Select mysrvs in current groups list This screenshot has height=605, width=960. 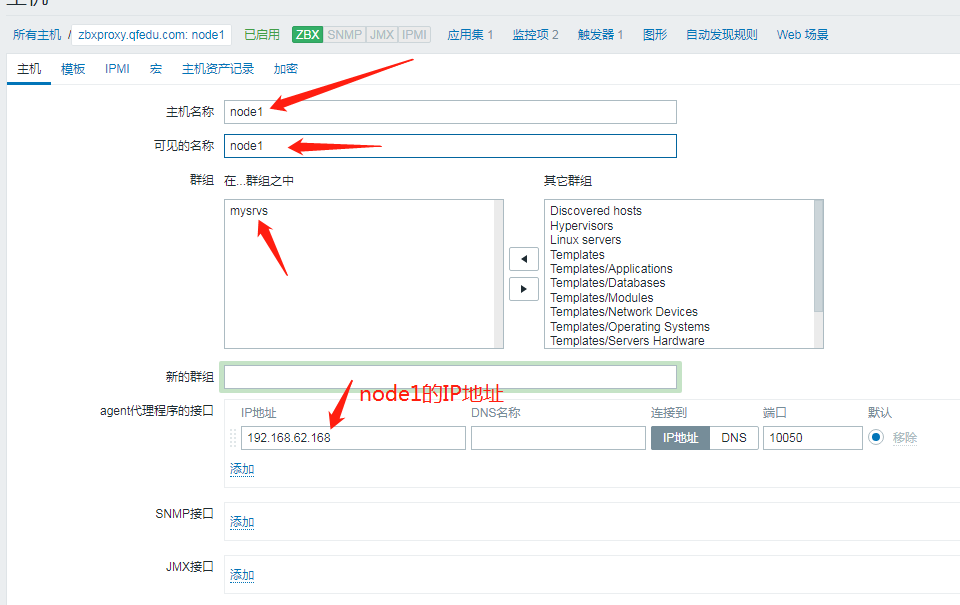249,211
